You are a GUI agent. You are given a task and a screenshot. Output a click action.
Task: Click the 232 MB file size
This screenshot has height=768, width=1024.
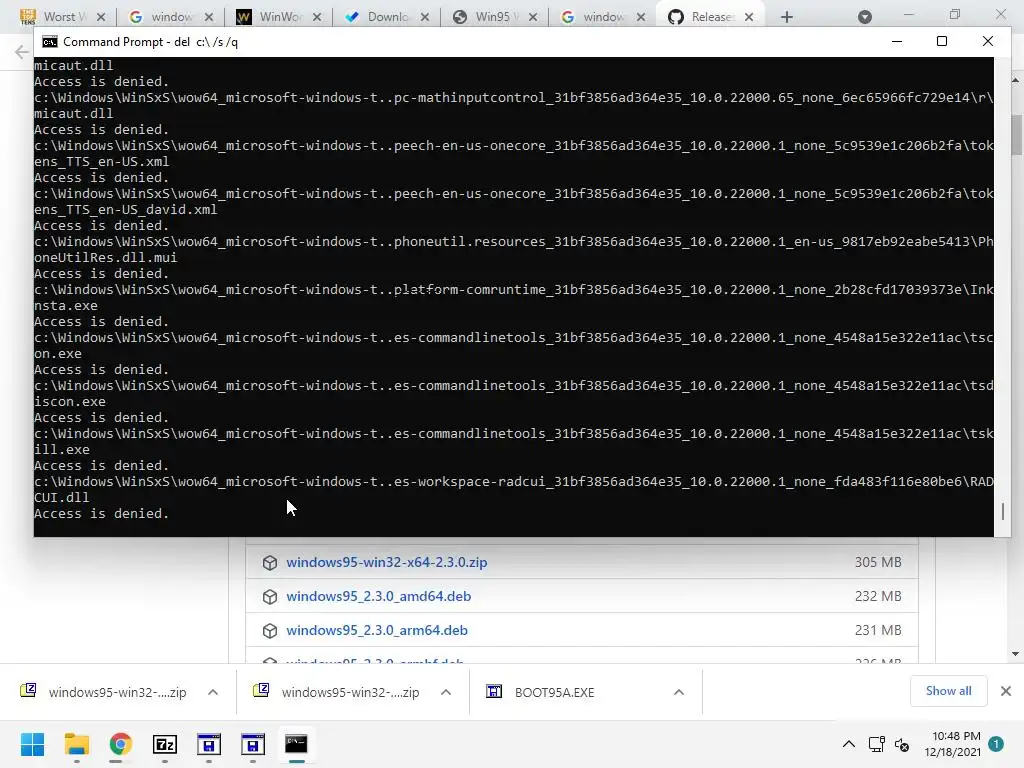[878, 596]
